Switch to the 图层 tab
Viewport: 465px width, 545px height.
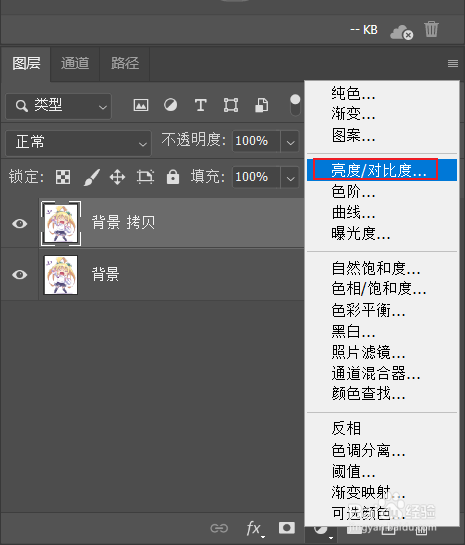point(26,64)
